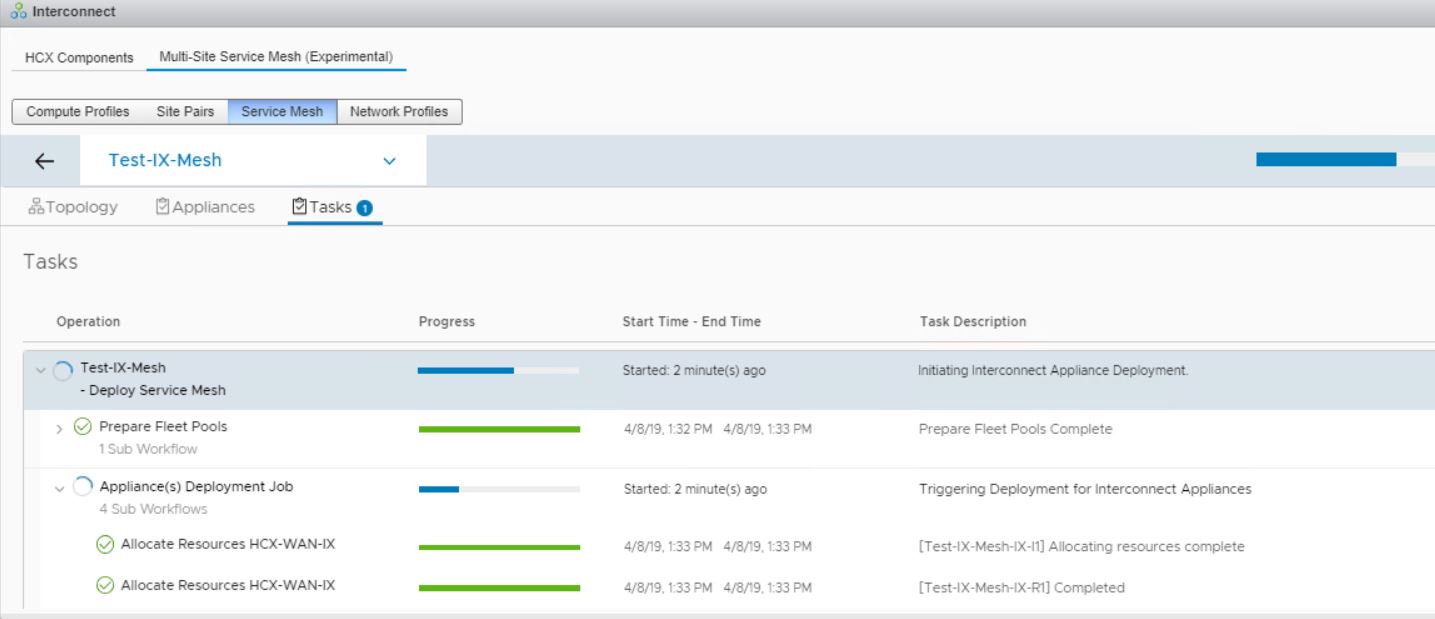Collapse the Appliance(s) Deployment Job row
1435x619 pixels.
59,489
